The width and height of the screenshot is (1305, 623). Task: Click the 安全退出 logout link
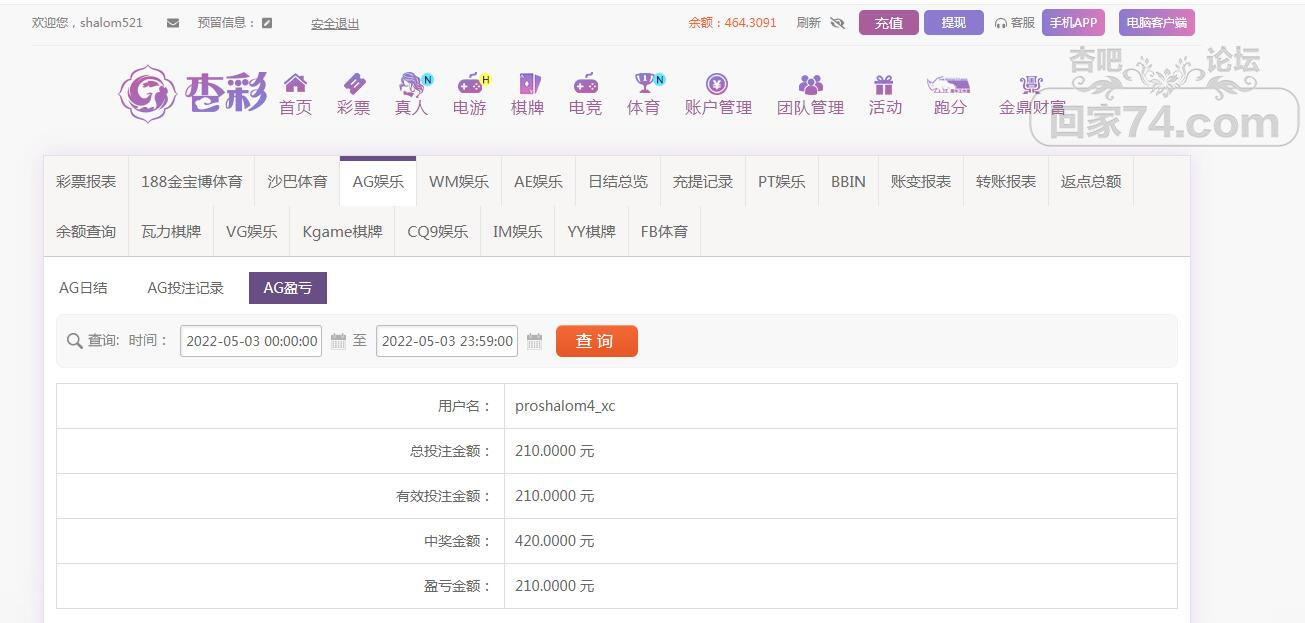[x=334, y=24]
